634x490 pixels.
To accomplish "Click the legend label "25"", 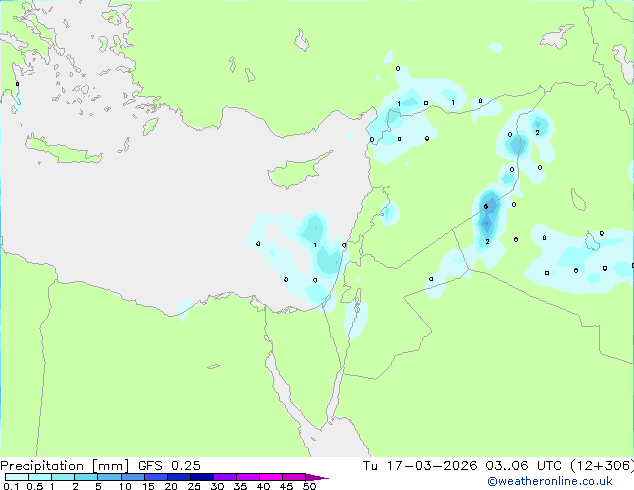I will point(194,486).
